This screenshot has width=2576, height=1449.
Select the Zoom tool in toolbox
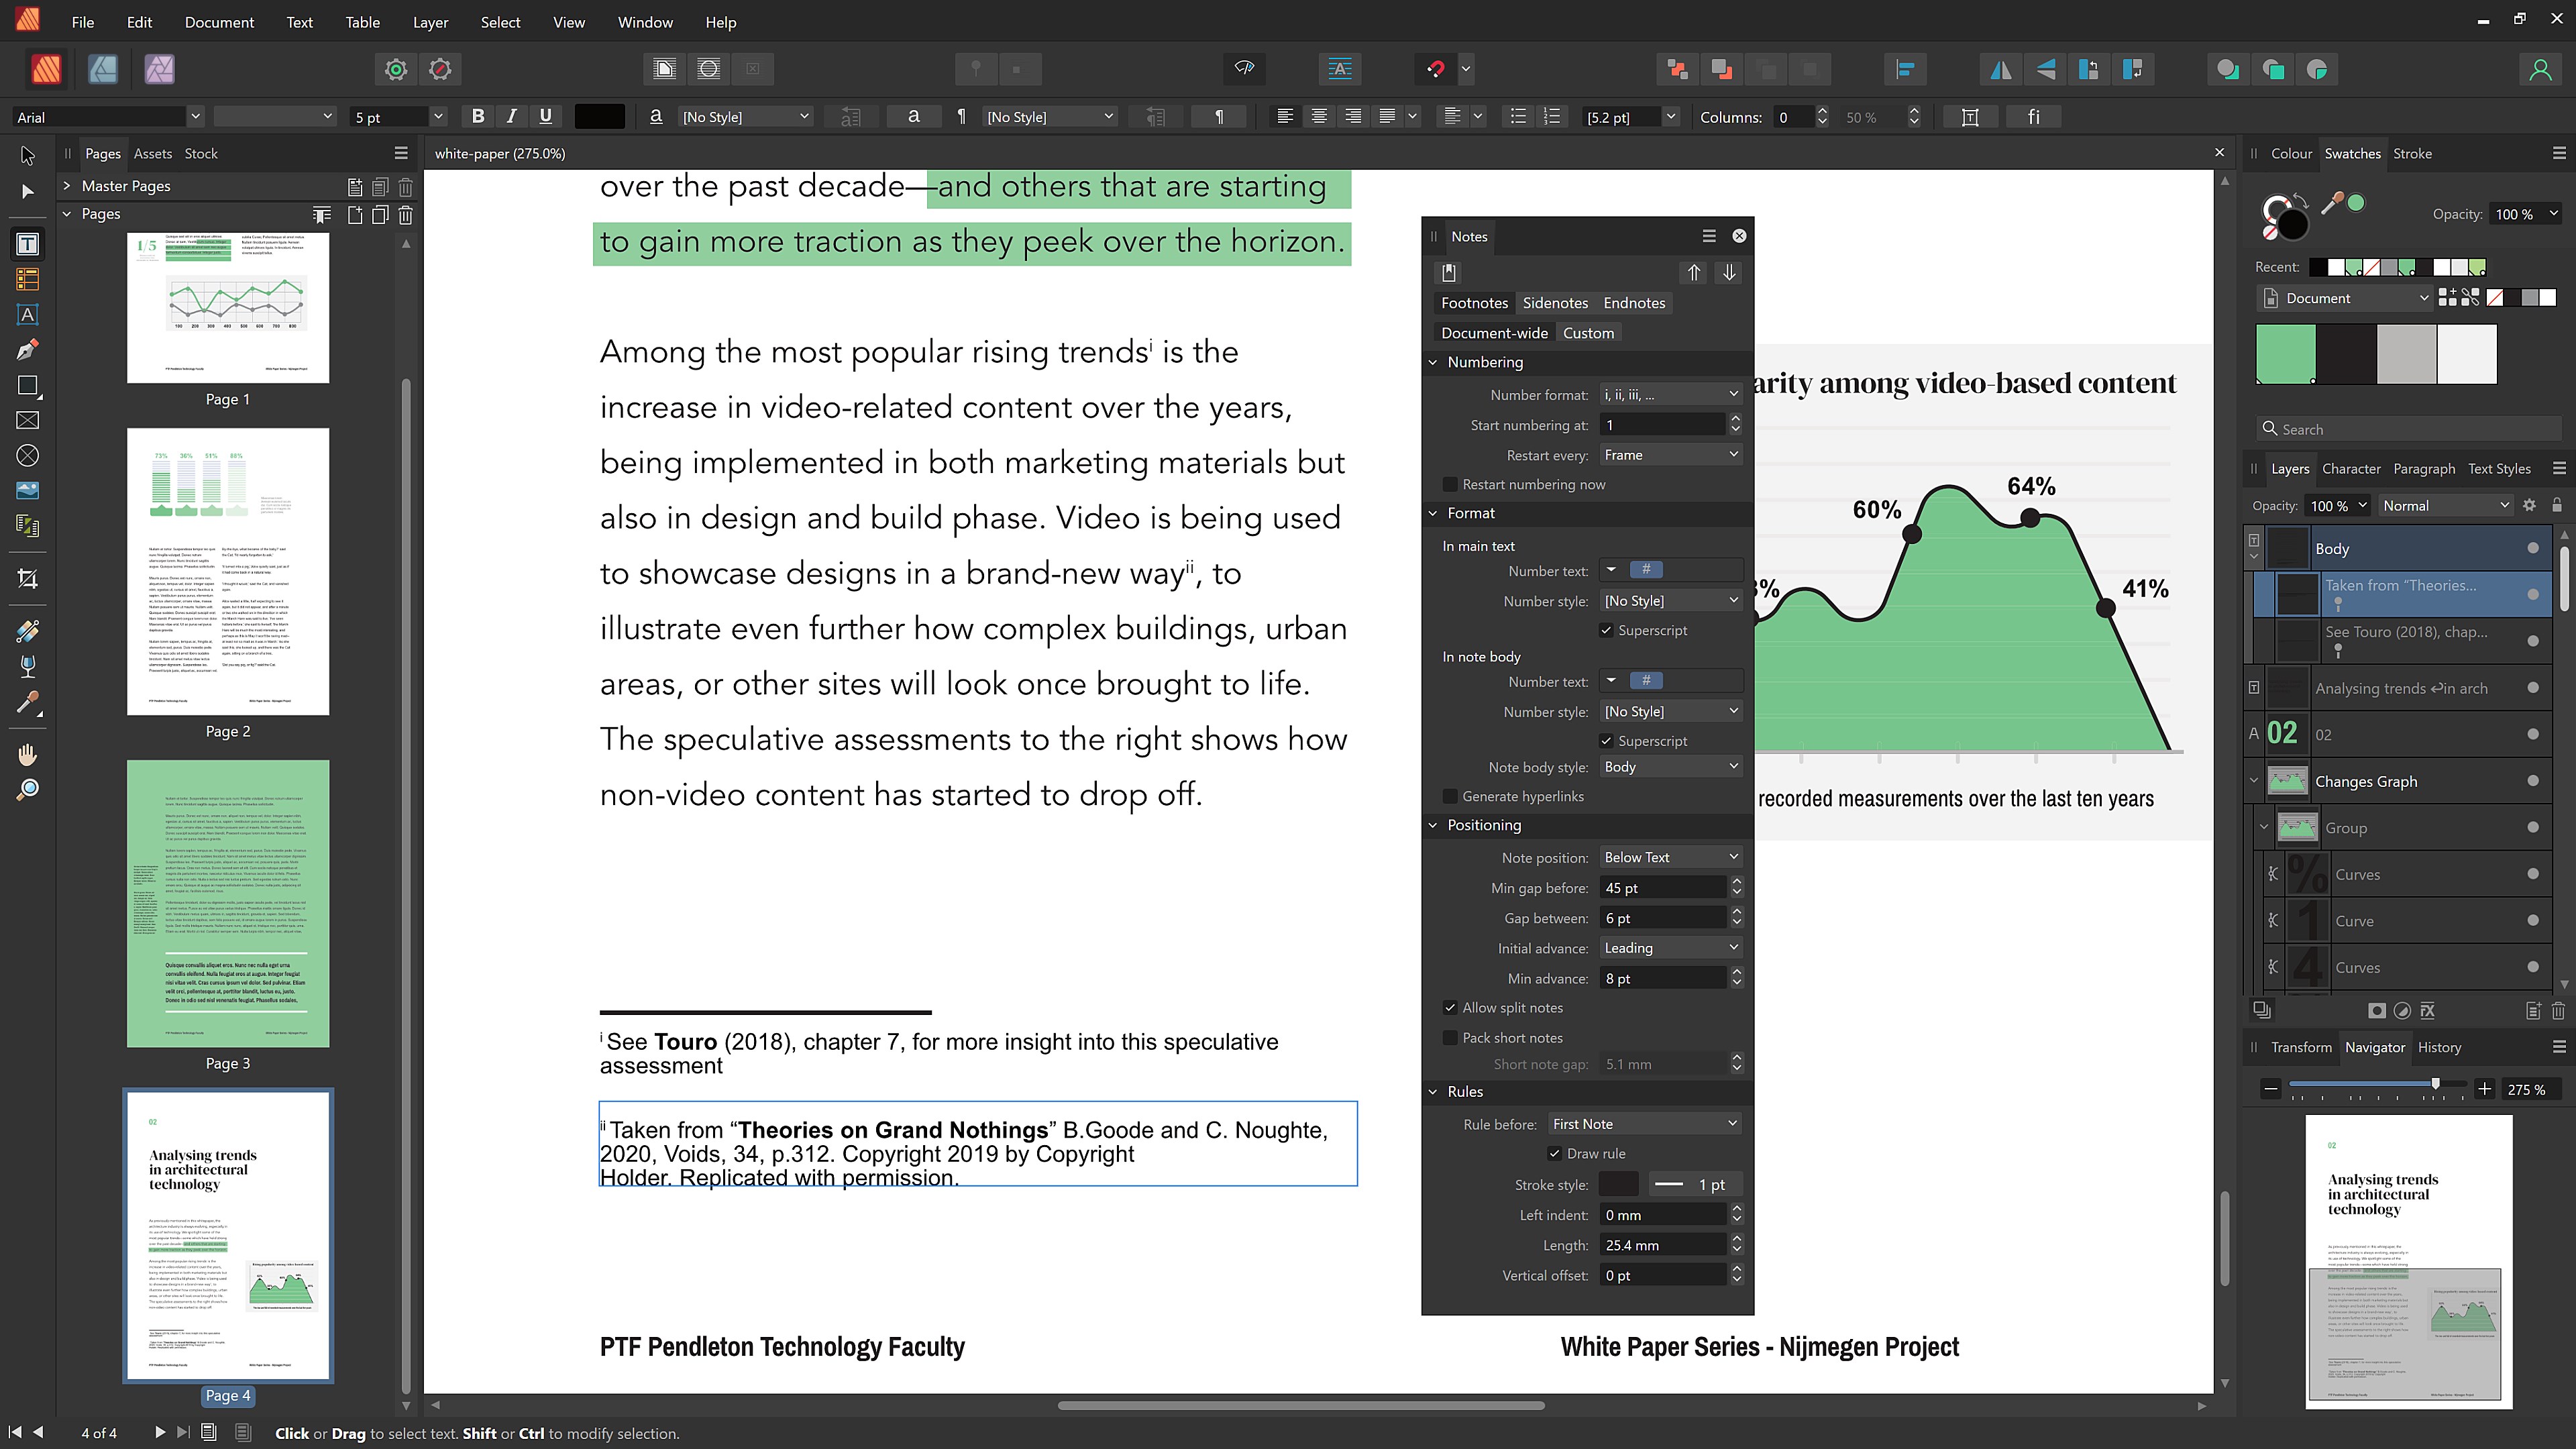click(x=28, y=790)
